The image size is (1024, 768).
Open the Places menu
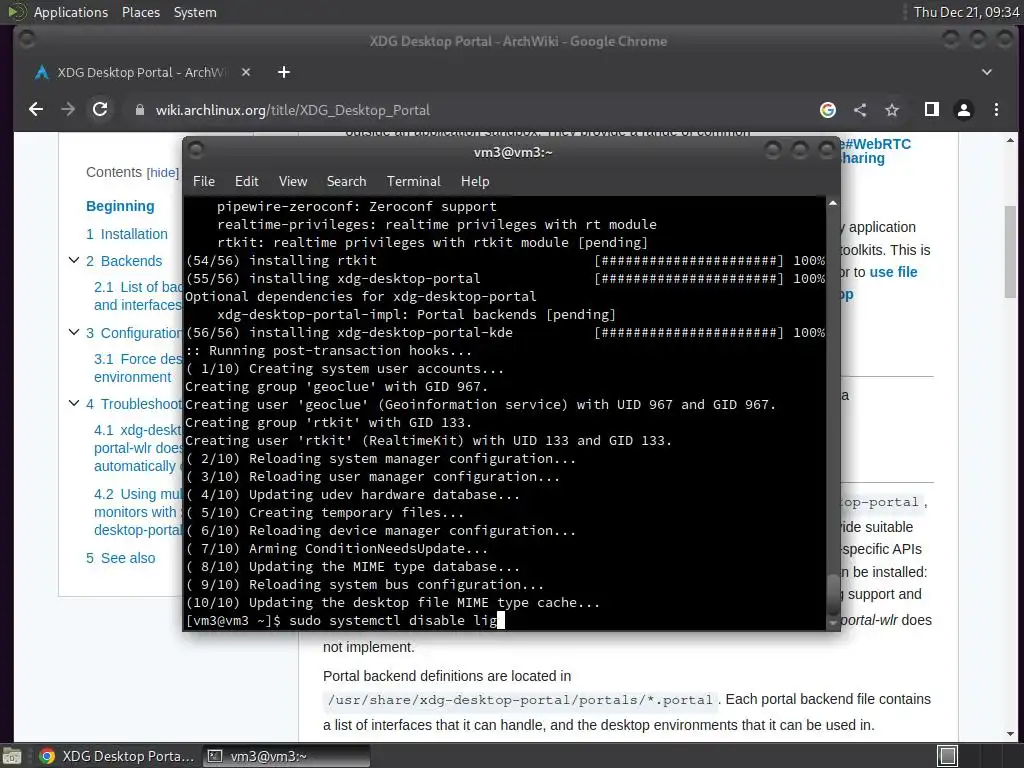pyautogui.click(x=140, y=12)
